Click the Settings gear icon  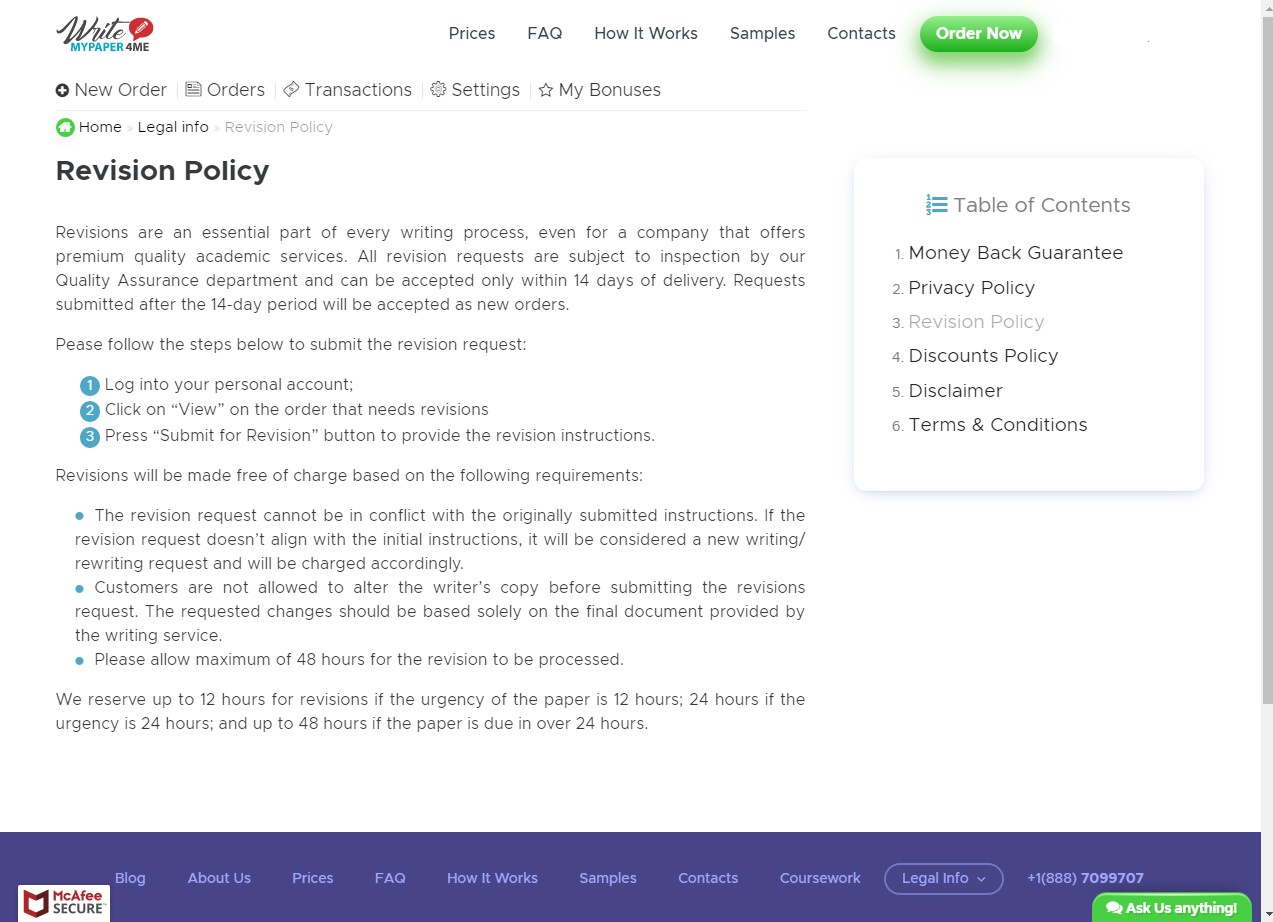[438, 90]
